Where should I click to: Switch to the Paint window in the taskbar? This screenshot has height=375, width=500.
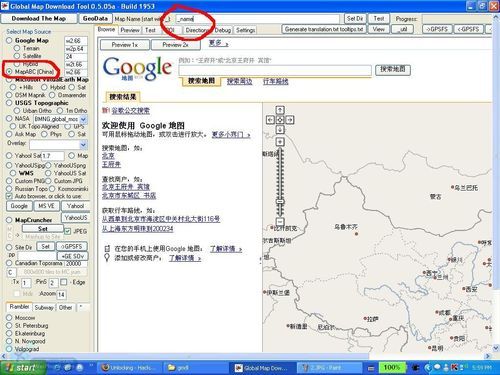329,368
